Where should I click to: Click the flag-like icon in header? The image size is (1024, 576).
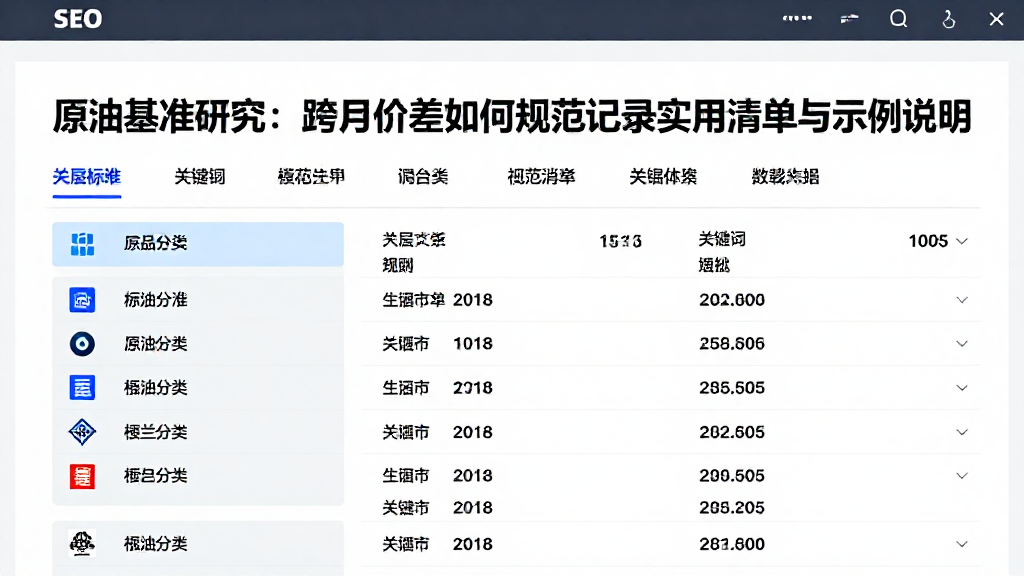849,19
